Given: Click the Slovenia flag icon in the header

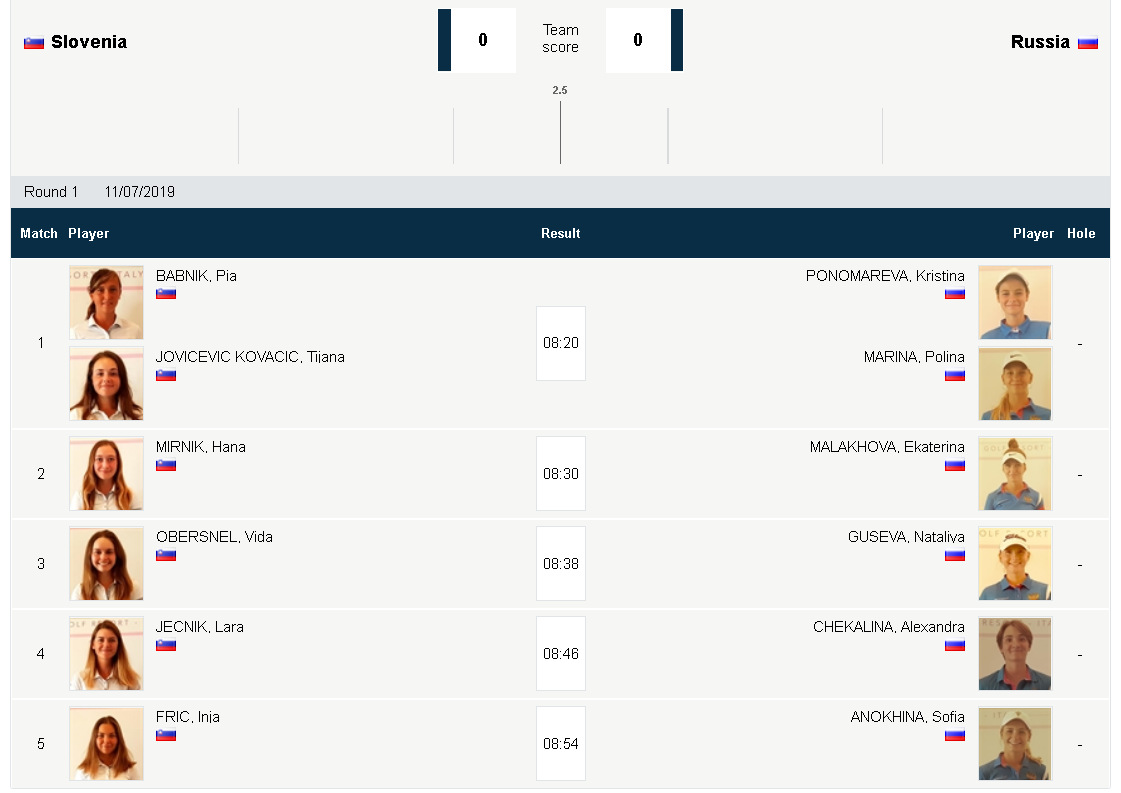Looking at the screenshot, I should (34, 43).
